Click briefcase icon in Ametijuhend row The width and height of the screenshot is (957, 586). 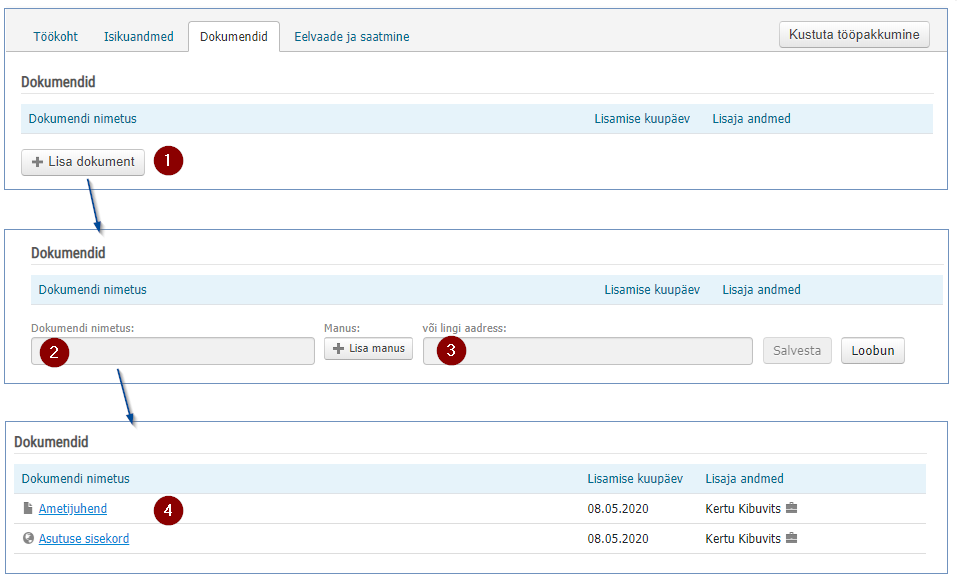tap(792, 508)
